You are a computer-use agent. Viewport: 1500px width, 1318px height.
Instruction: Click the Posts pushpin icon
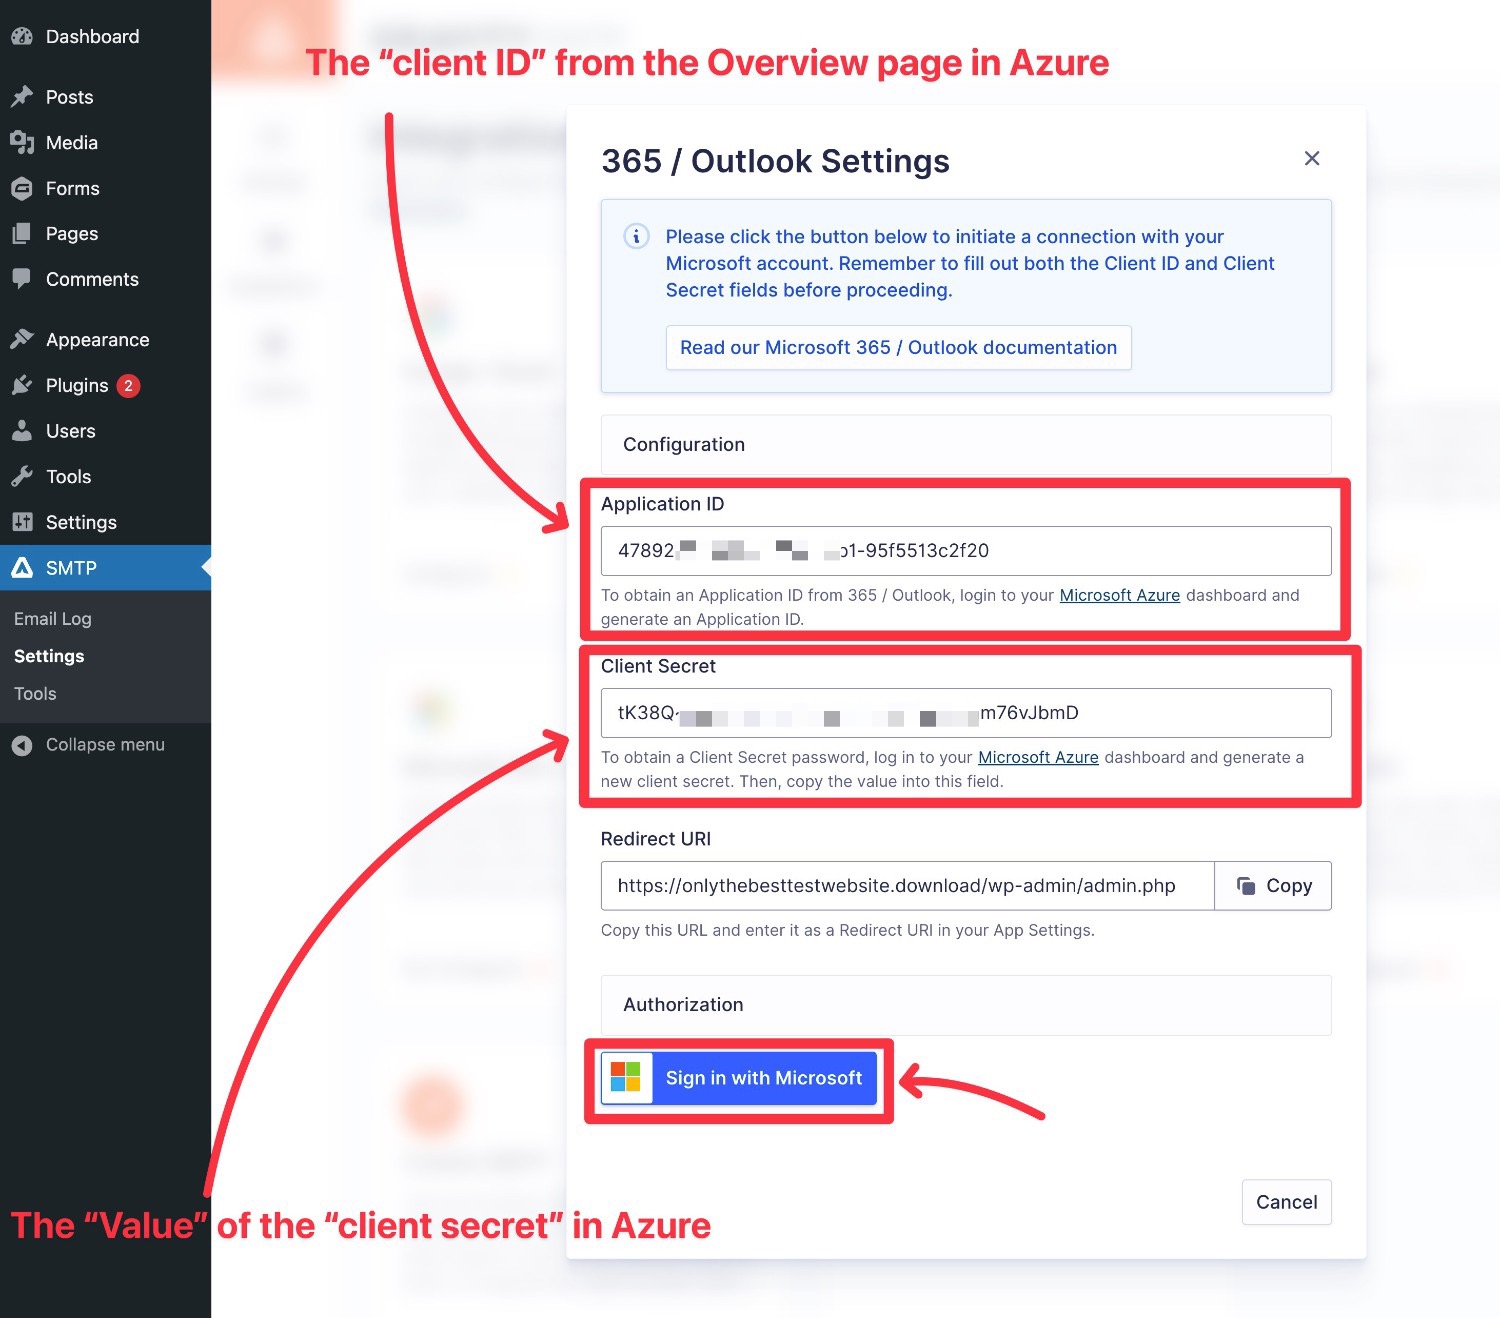(x=22, y=97)
